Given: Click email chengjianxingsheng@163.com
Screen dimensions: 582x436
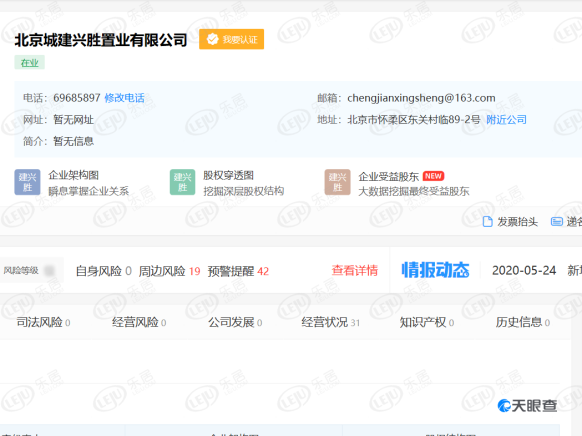Looking at the screenshot, I should [421, 98].
